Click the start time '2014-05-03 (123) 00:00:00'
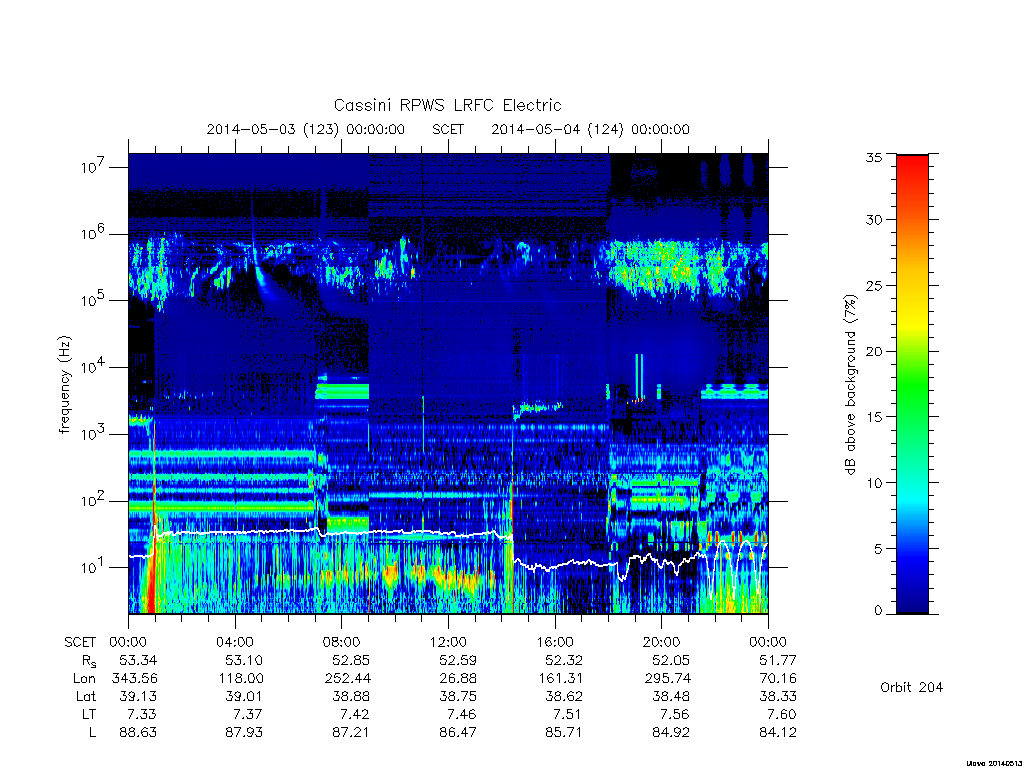The height and width of the screenshot is (768, 1024). tap(306, 129)
